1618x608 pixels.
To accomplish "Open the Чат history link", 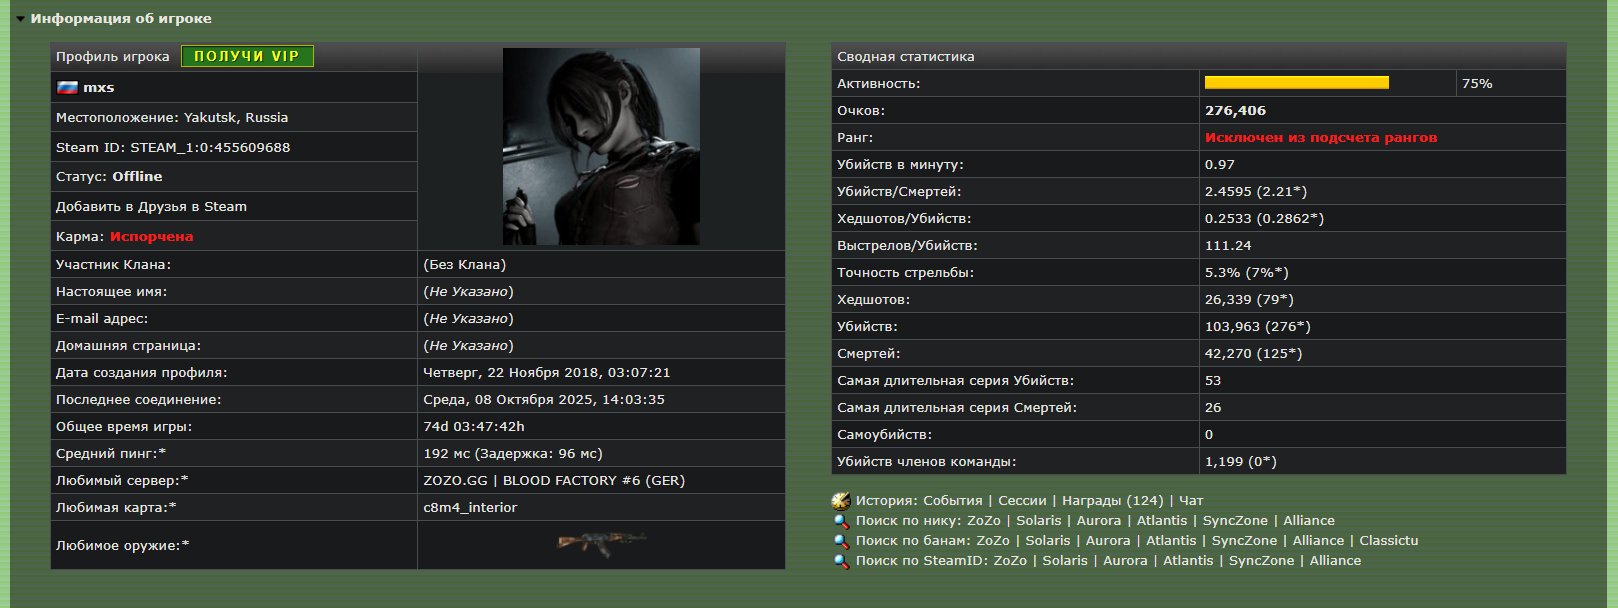I will (x=1191, y=501).
